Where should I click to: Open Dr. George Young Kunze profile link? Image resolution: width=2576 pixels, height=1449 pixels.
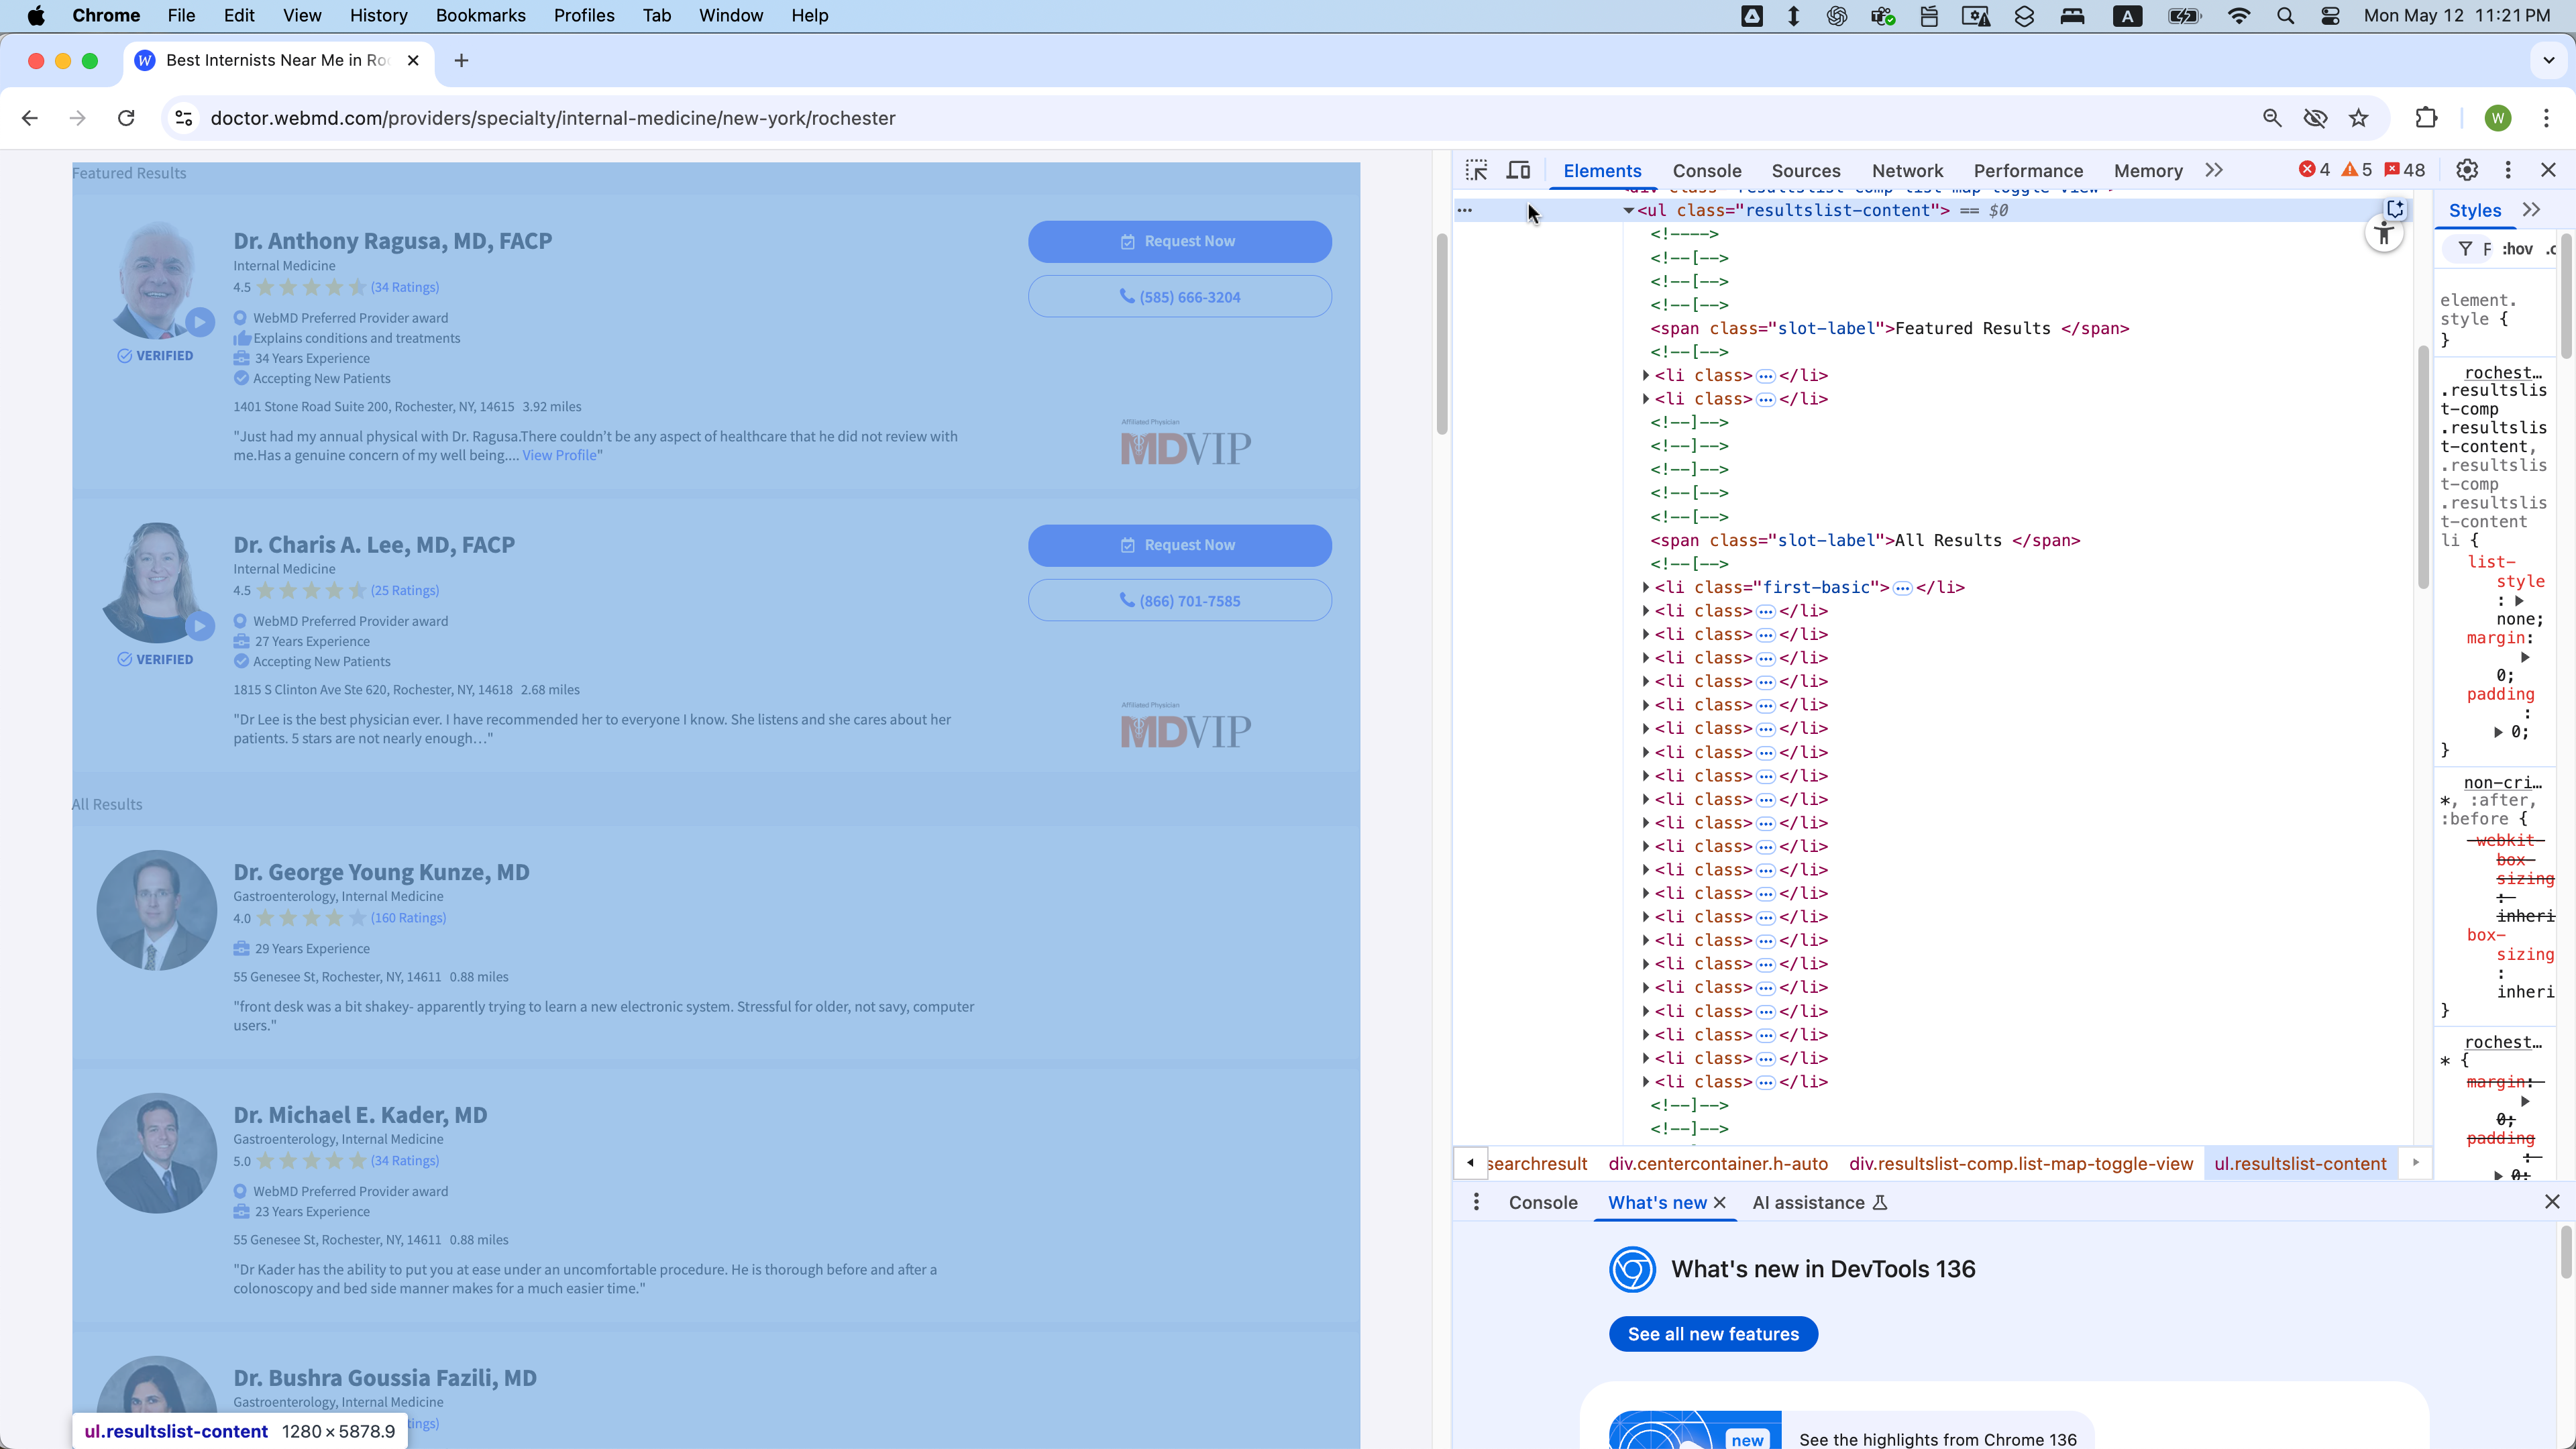(381, 872)
